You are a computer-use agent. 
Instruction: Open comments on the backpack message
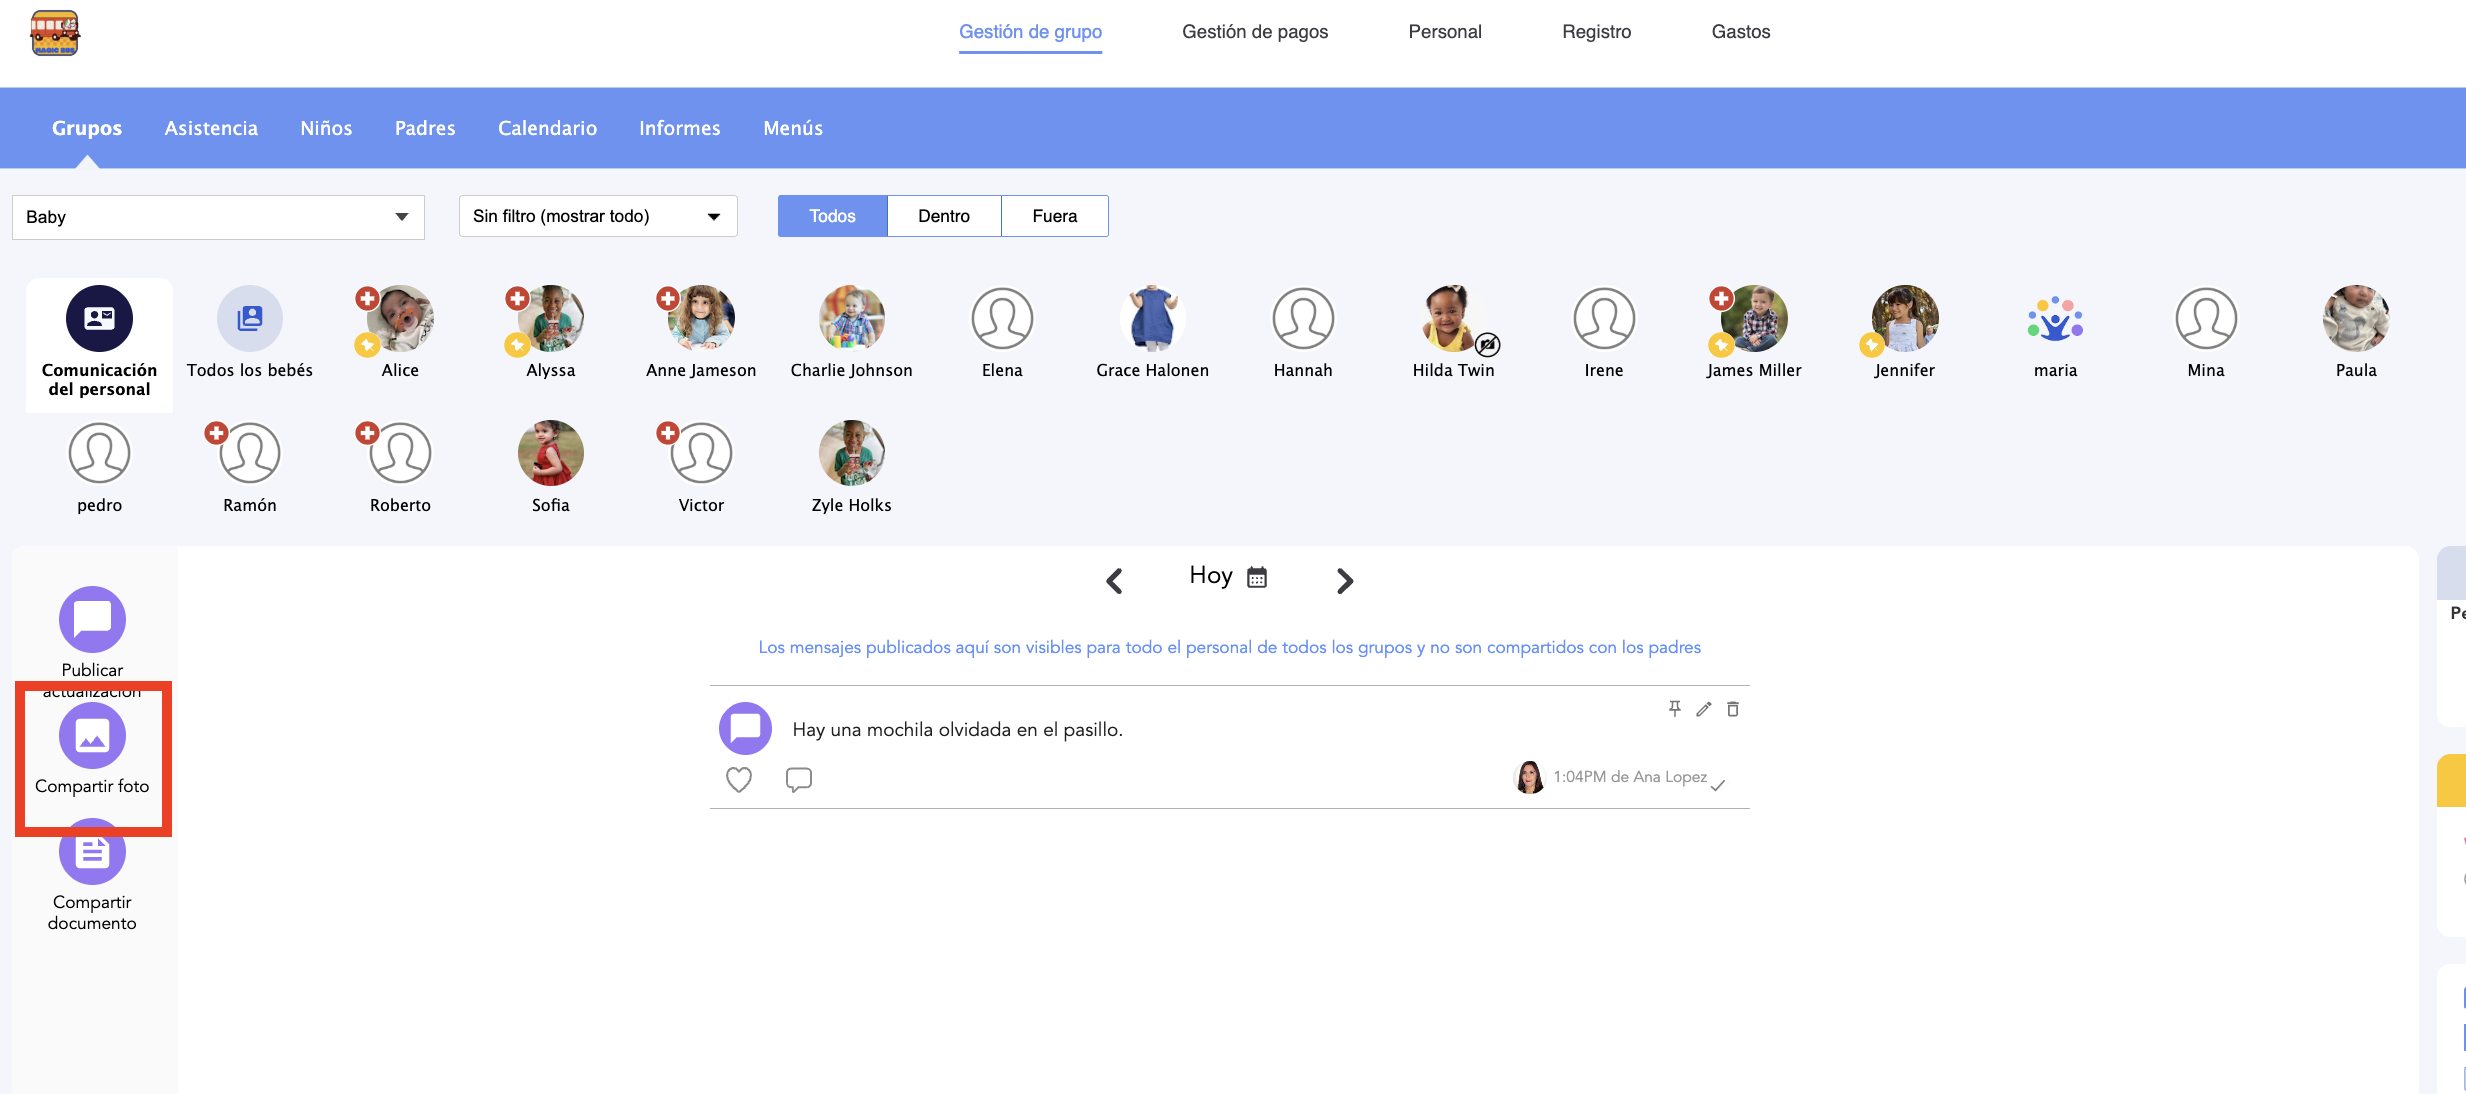click(798, 779)
